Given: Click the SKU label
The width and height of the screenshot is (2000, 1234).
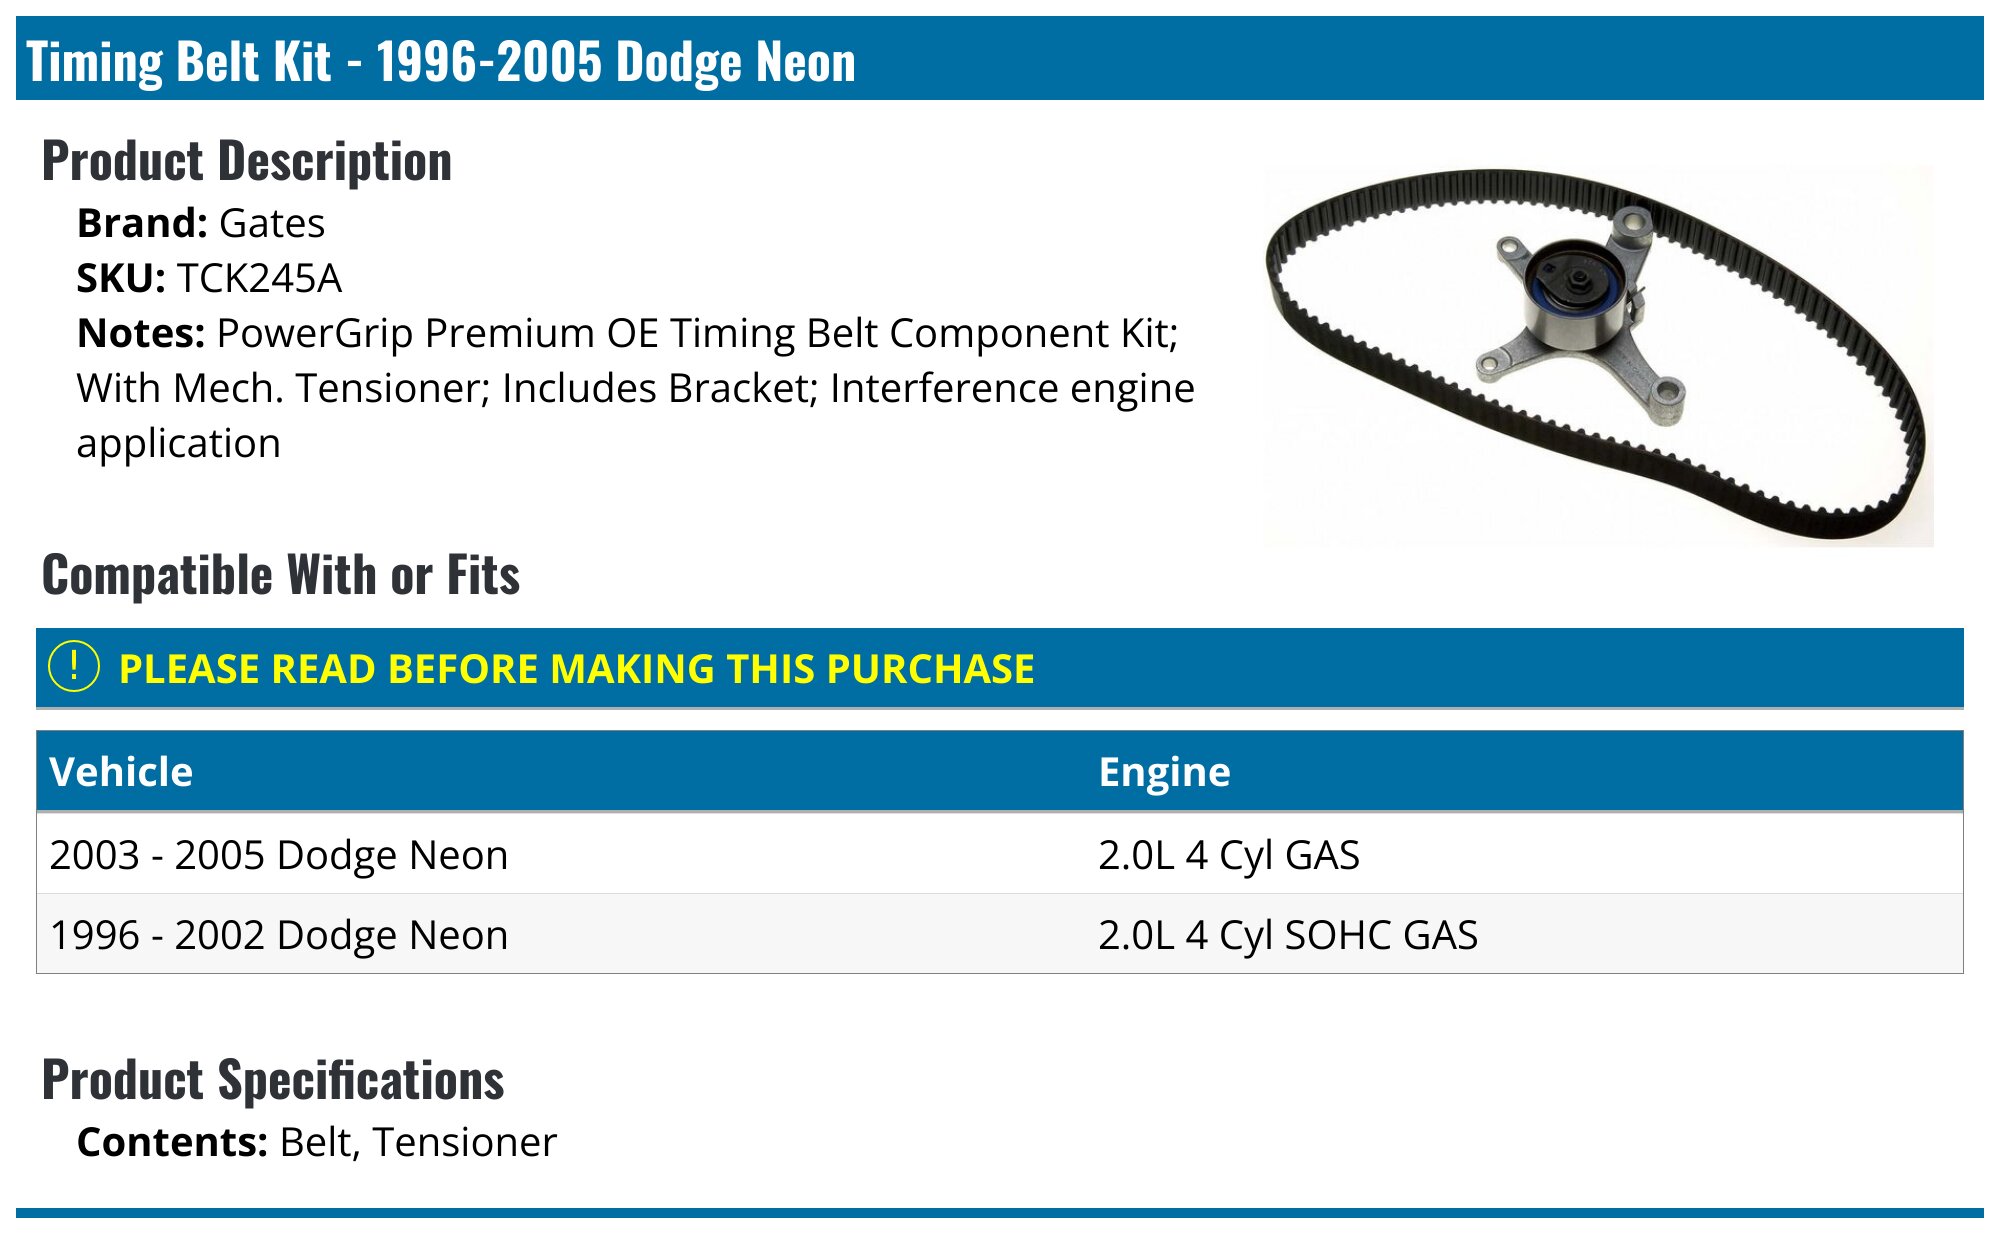Looking at the screenshot, I should click(x=121, y=278).
